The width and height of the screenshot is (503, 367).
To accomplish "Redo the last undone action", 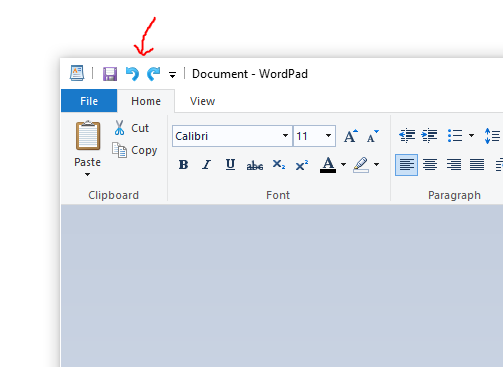I will [x=154, y=74].
